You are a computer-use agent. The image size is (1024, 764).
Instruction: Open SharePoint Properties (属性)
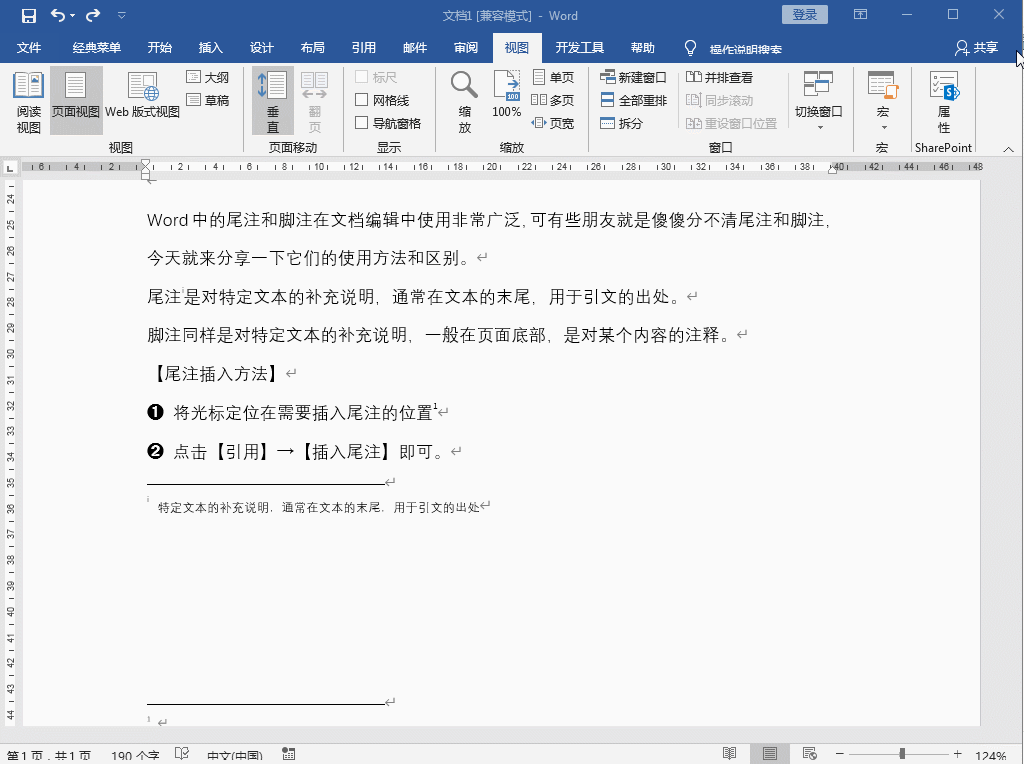944,102
